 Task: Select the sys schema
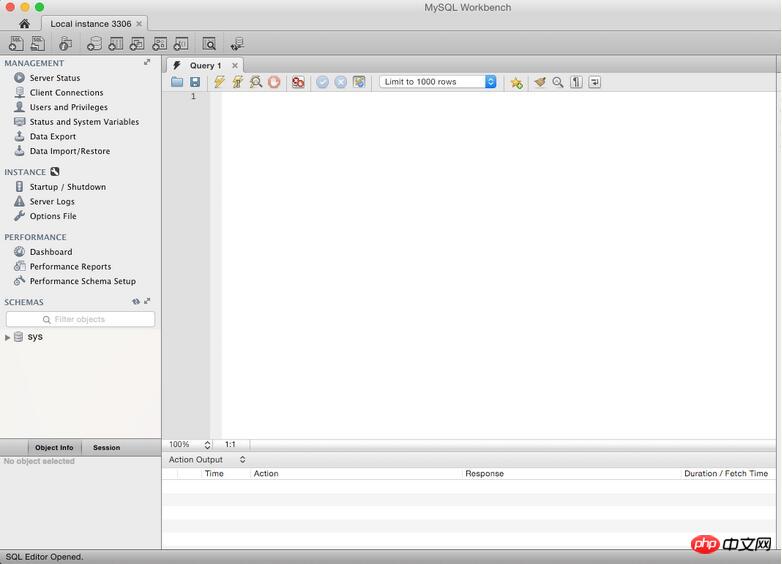click(35, 337)
